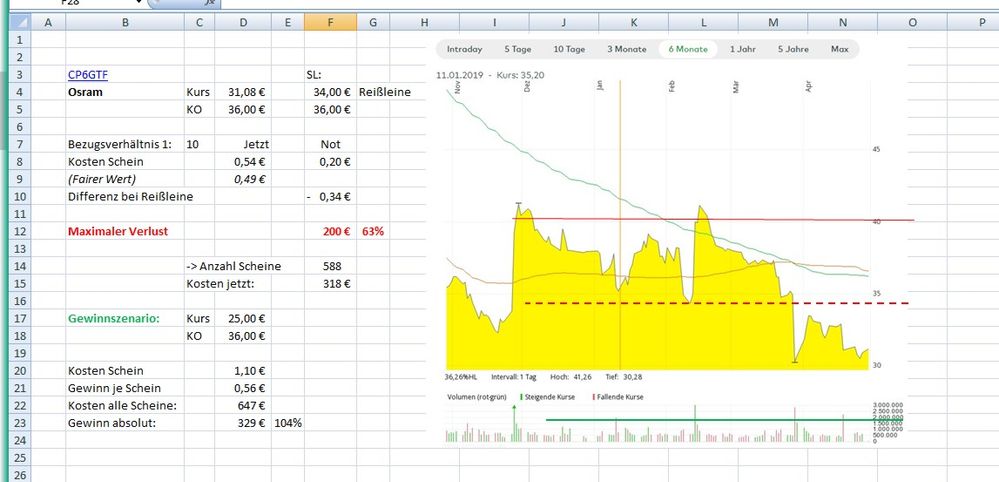Open the CP6GTF hyperlink
Screen dimensions: 999x482
pyautogui.click(x=88, y=74)
